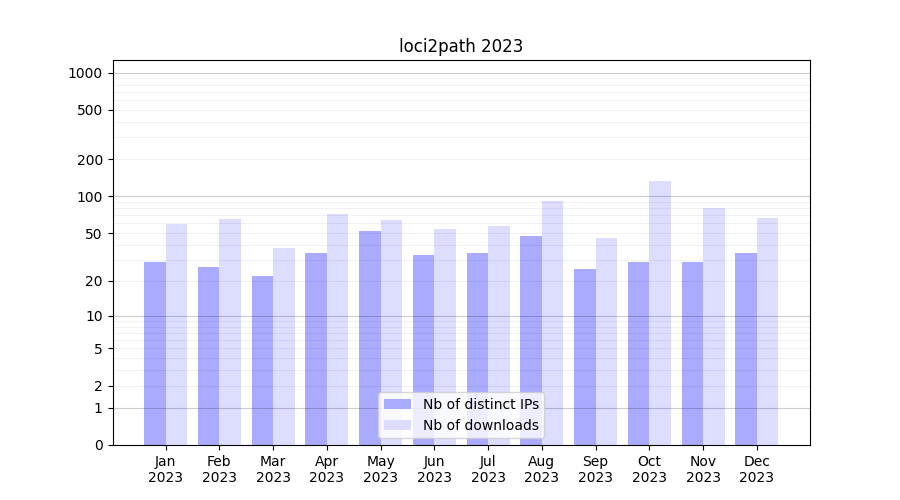Select the Dec 2023 x-axis label

tap(757, 469)
